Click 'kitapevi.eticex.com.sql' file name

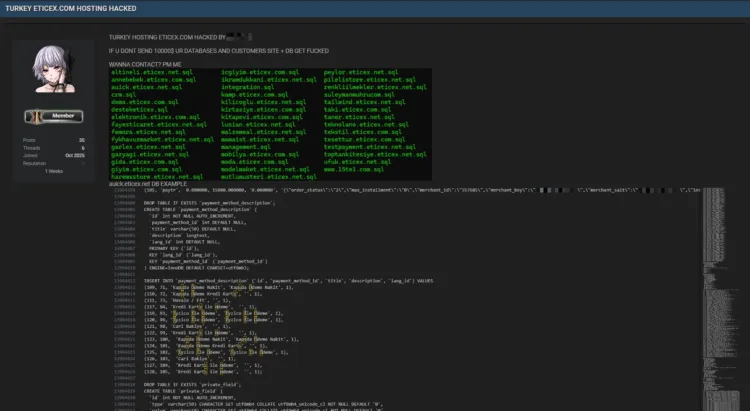tap(262, 117)
